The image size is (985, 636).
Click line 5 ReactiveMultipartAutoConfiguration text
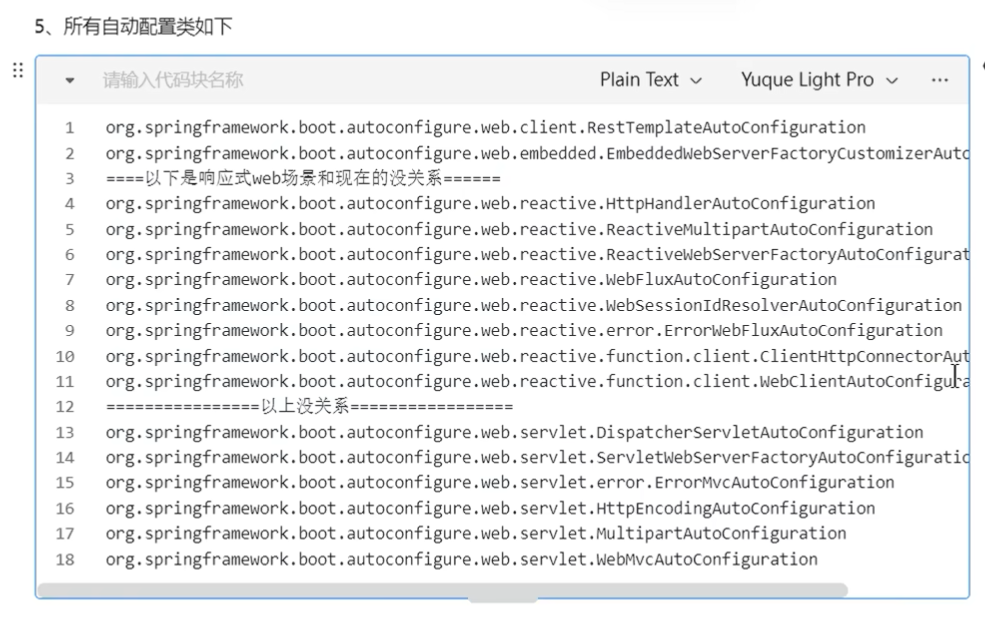(x=769, y=229)
